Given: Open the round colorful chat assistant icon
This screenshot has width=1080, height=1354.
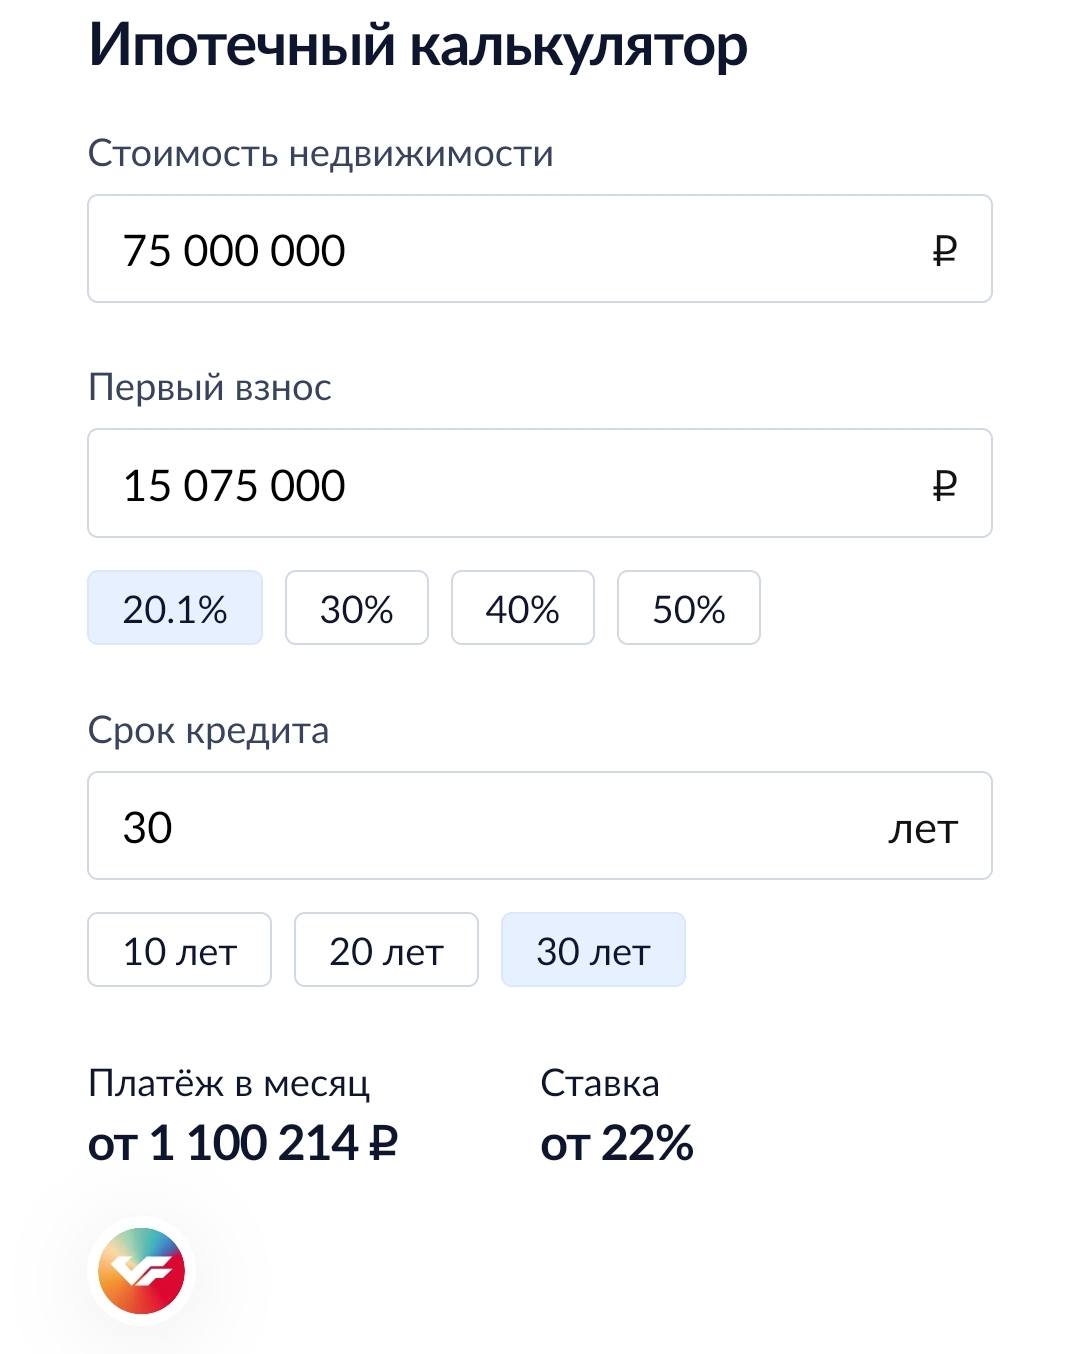Looking at the screenshot, I should click(x=141, y=1271).
